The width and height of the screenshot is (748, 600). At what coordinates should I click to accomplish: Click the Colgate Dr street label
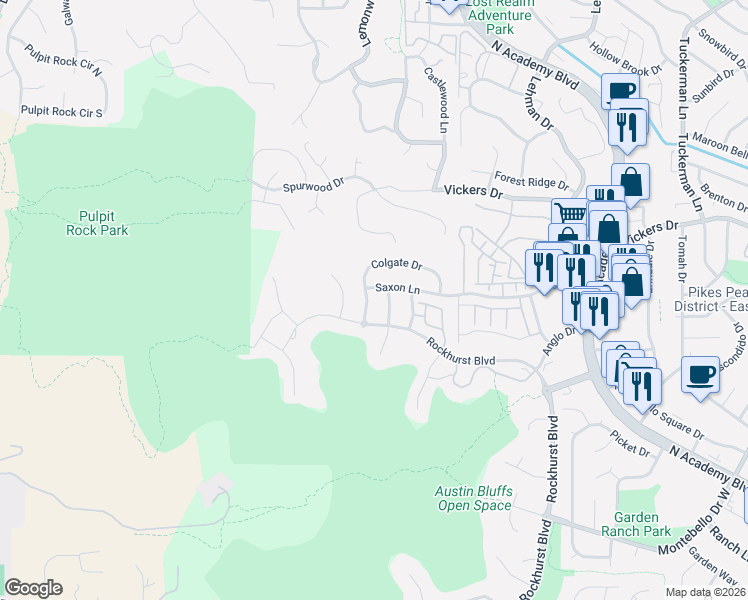(x=397, y=264)
